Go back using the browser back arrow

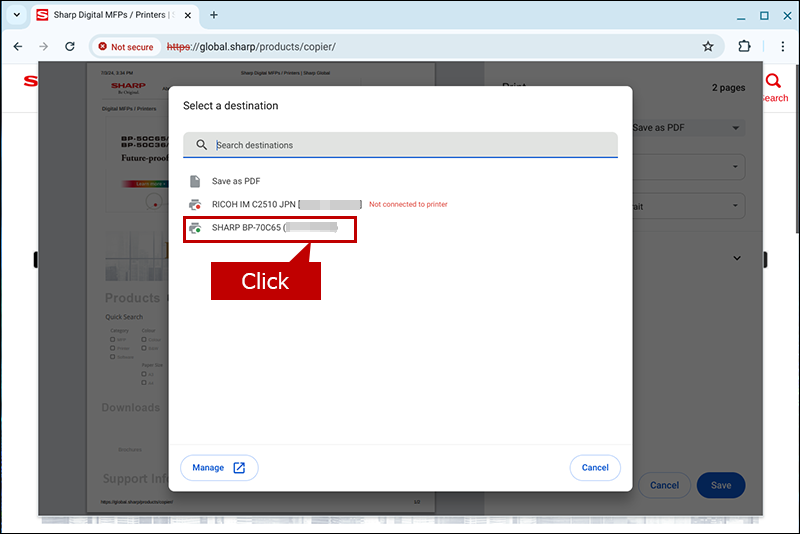[18, 46]
